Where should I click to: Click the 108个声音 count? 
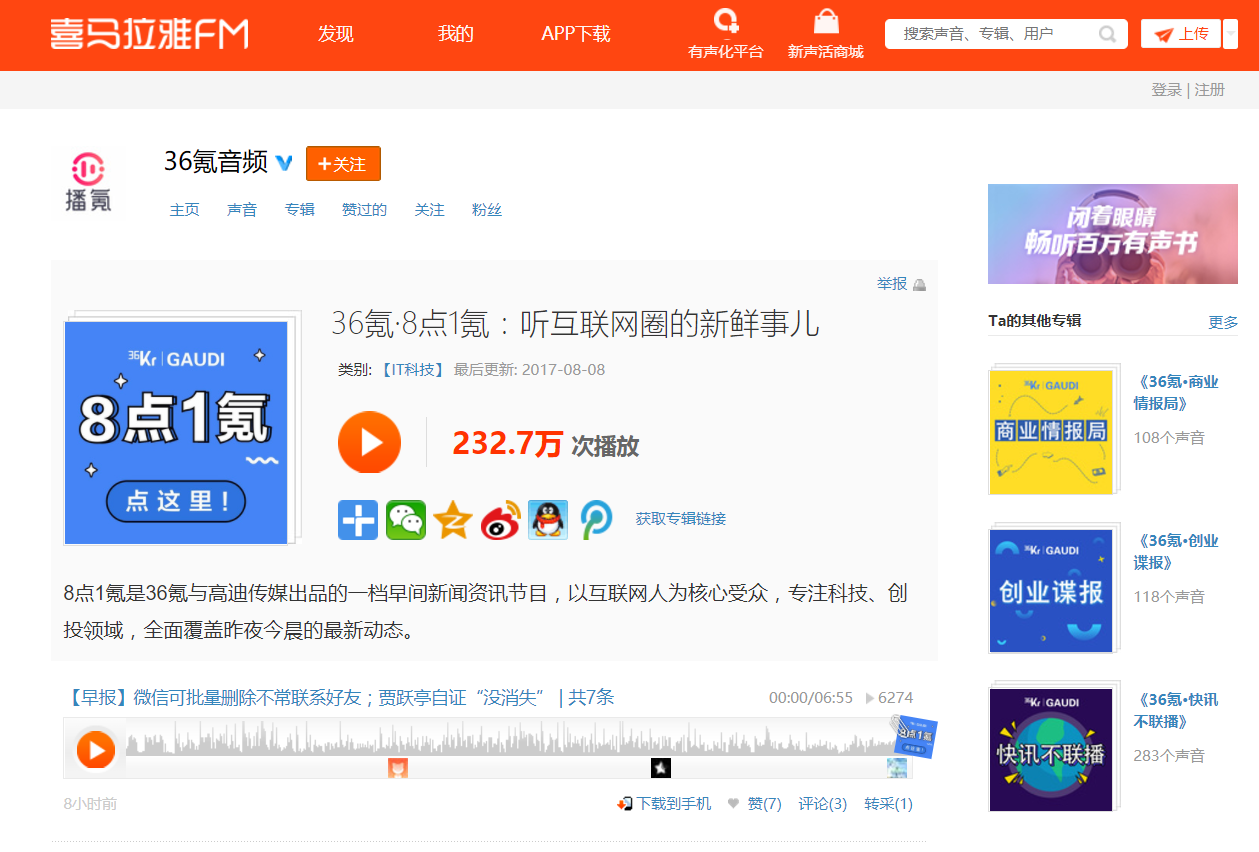1169,438
